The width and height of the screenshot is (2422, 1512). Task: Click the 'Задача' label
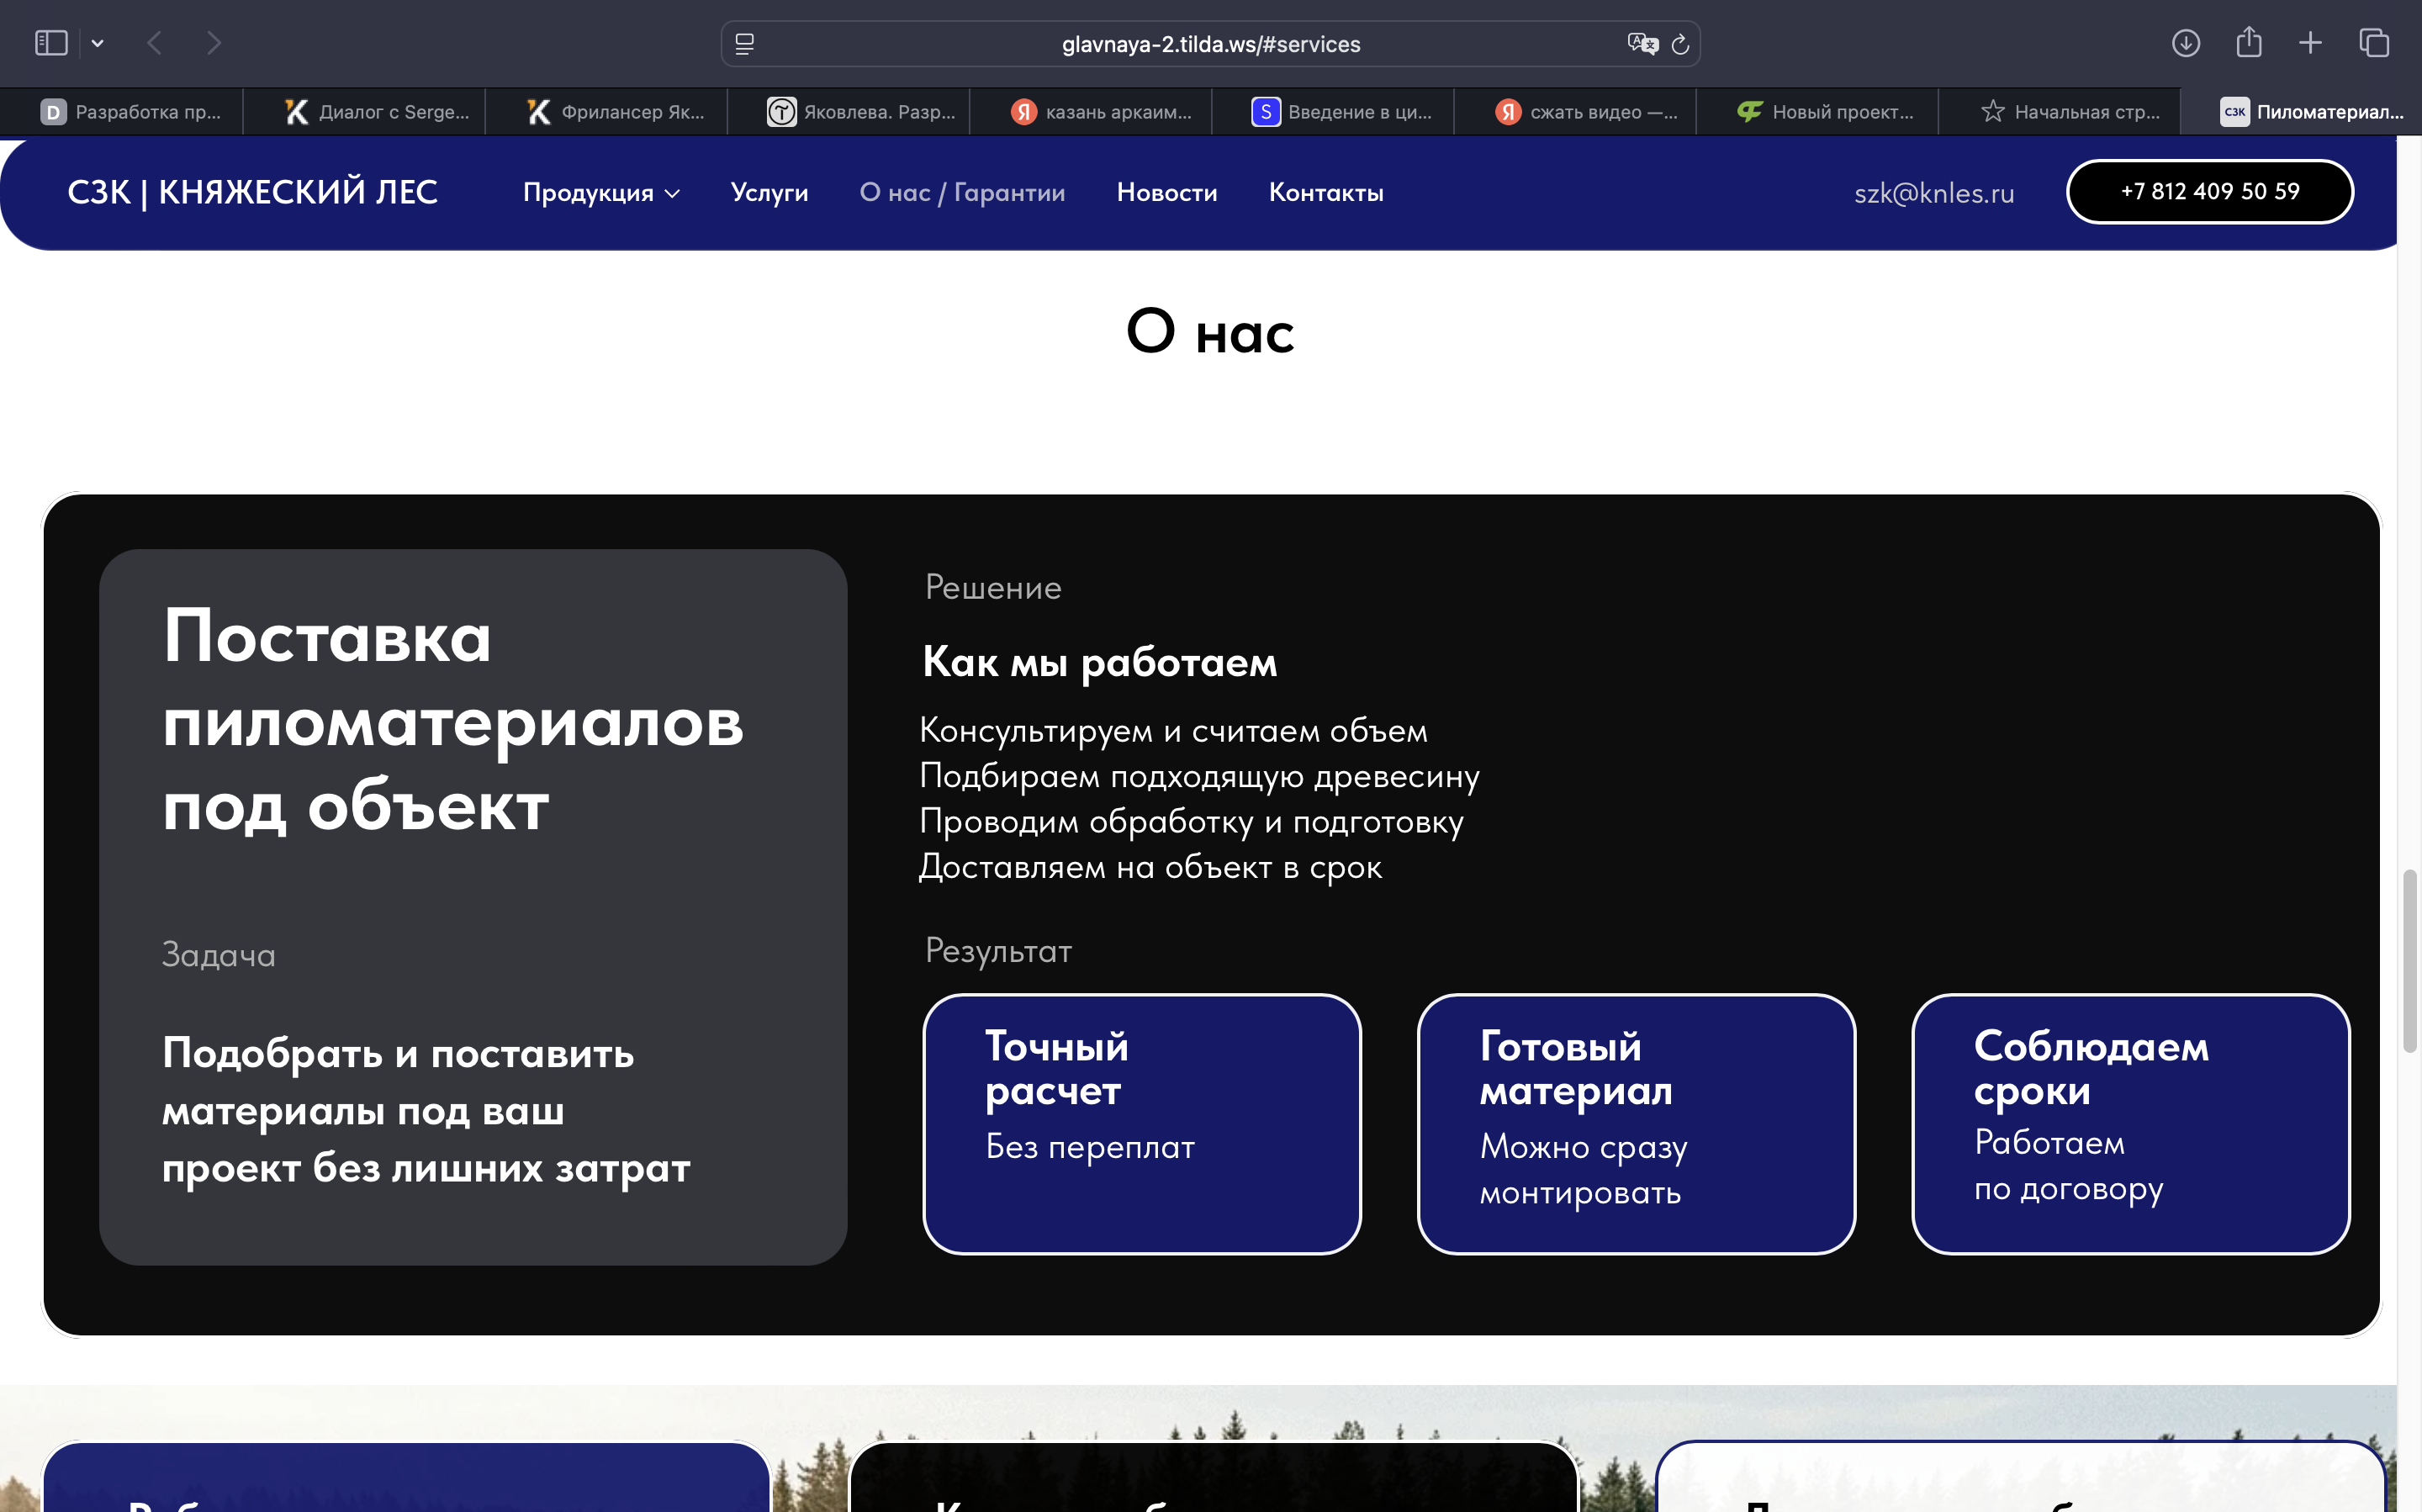tap(218, 955)
